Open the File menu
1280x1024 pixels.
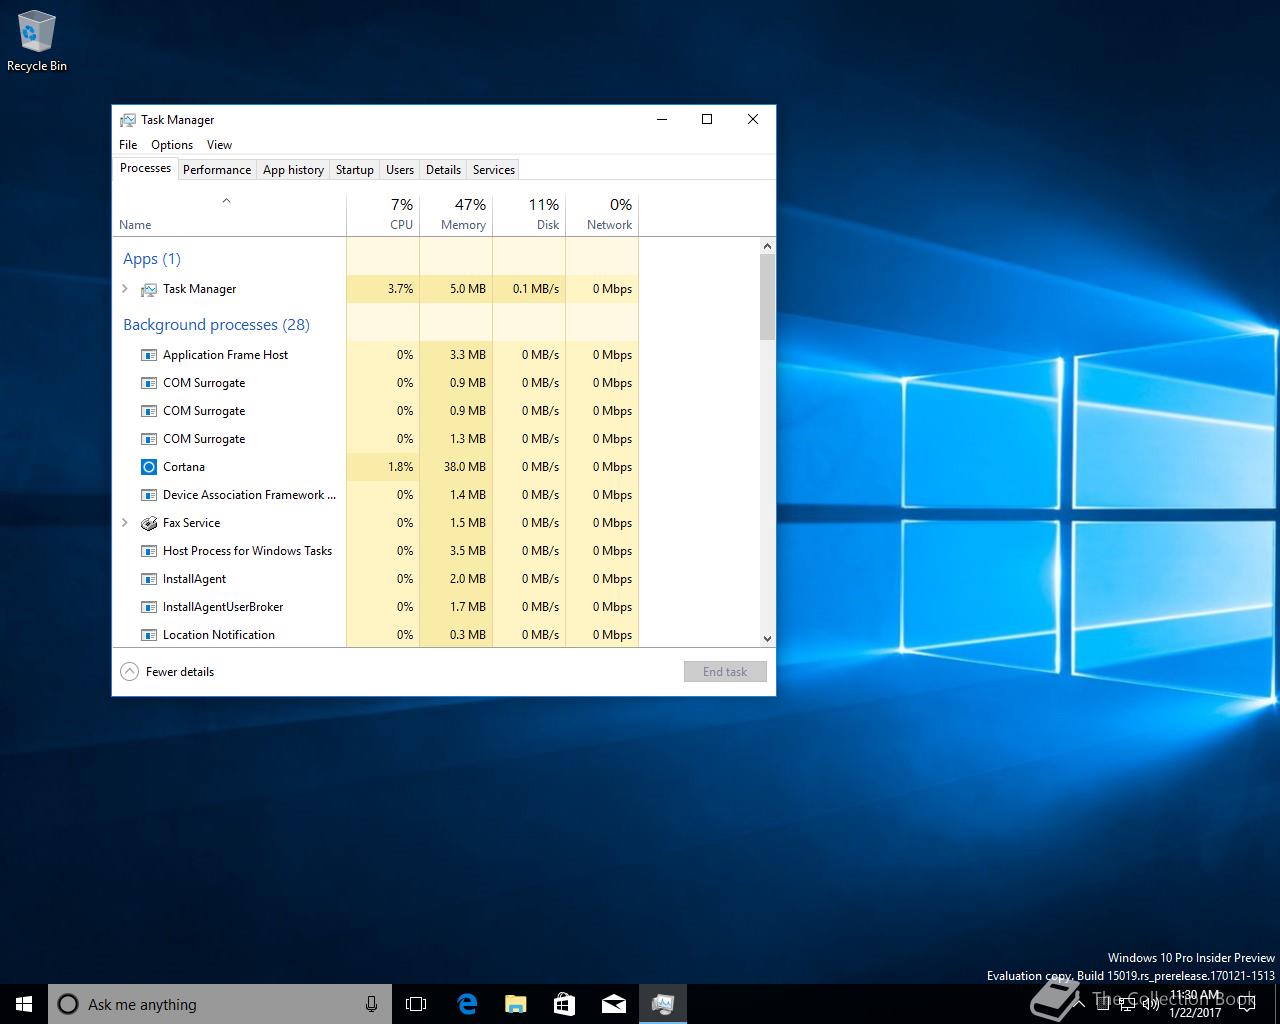pos(128,145)
